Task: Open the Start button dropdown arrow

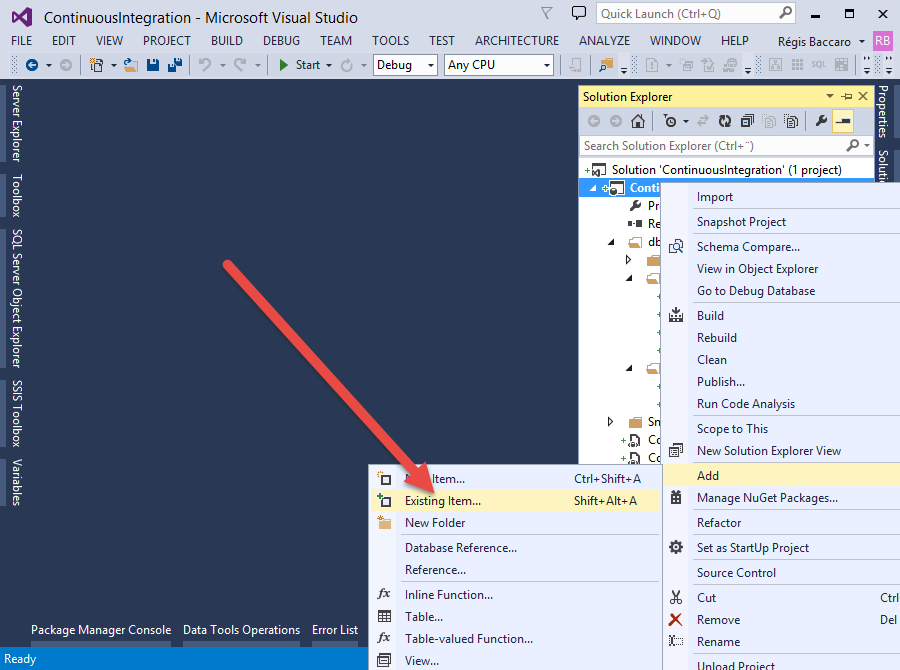Action: [329, 65]
